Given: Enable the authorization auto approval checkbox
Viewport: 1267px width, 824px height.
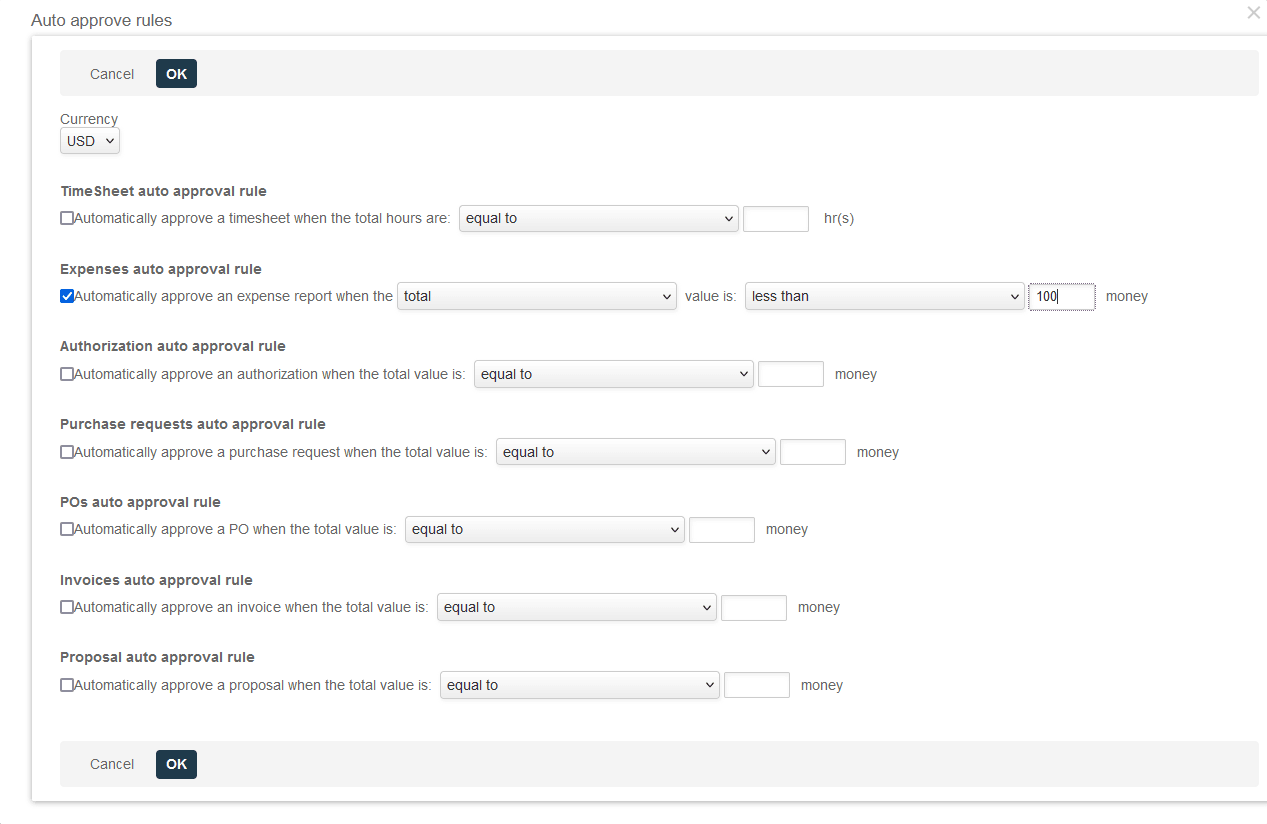Looking at the screenshot, I should [x=67, y=374].
